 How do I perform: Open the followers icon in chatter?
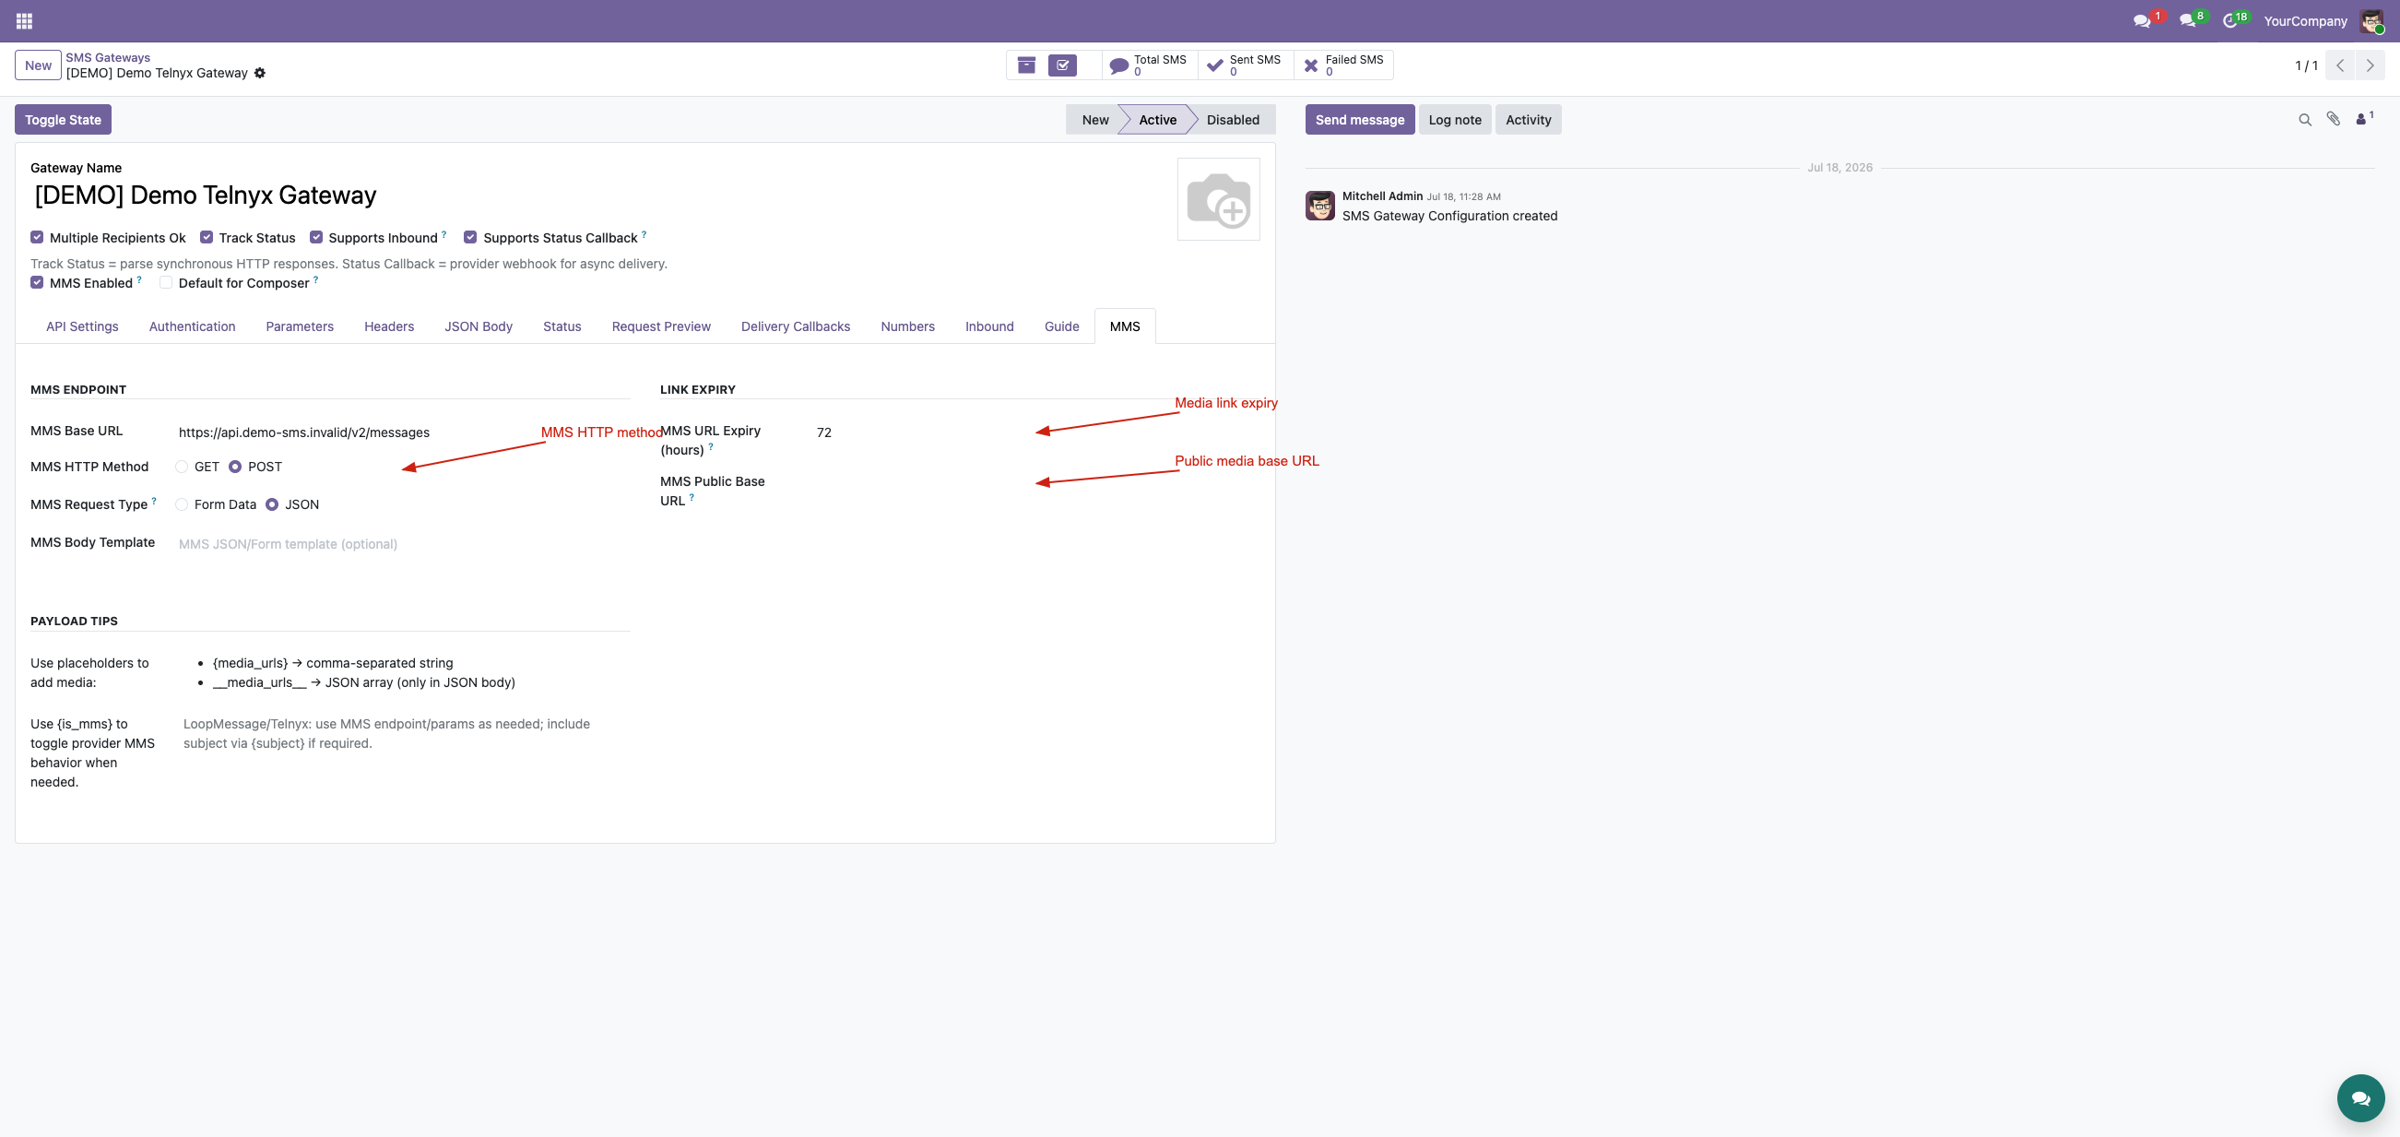2364,119
